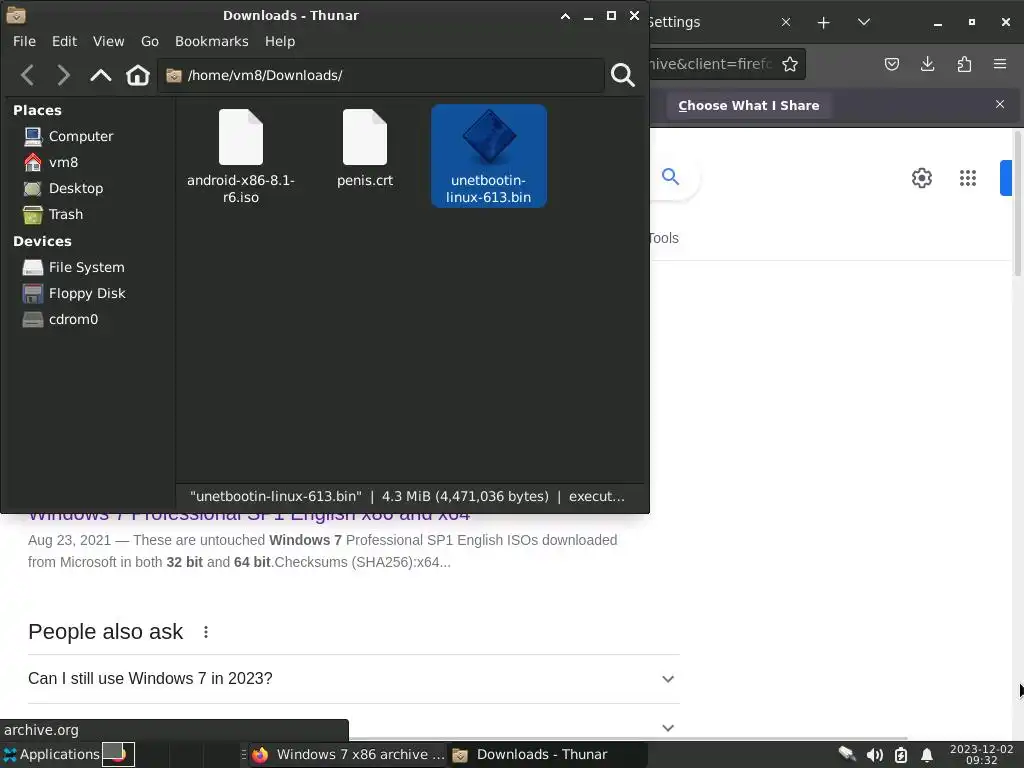The height and width of the screenshot is (768, 1024).
Task: Open the volume speaker tray icon
Action: coord(874,755)
